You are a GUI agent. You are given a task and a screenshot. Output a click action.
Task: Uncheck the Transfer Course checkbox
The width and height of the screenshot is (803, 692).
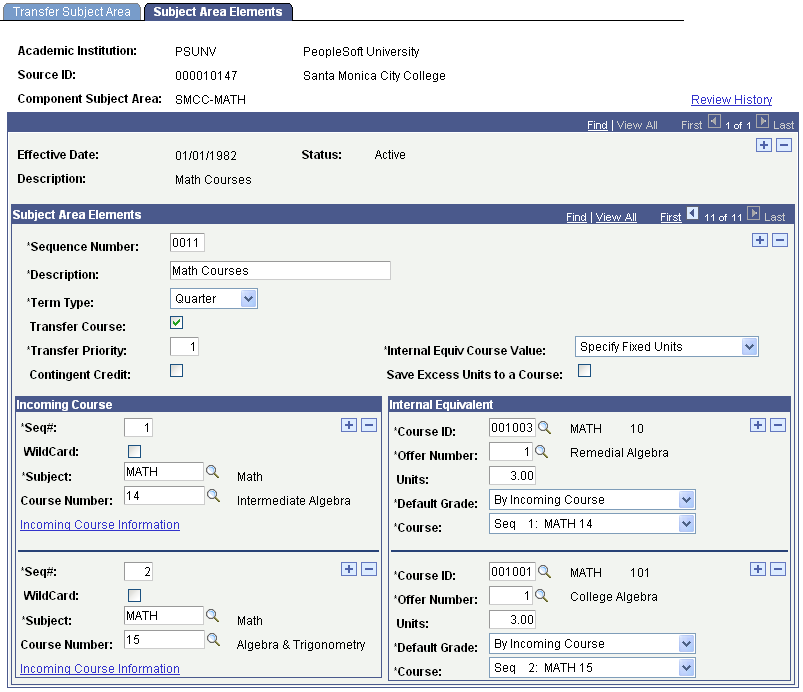tap(176, 323)
